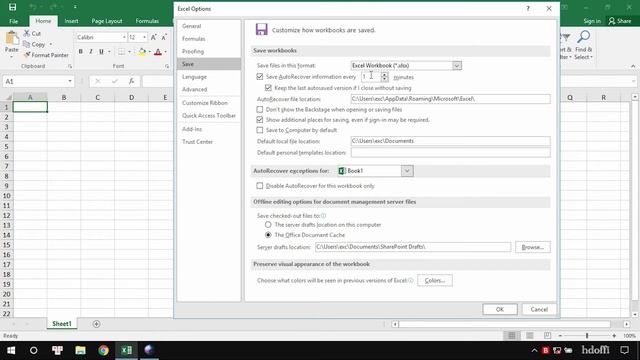Switch to Normal view icon in status bar

tap(511, 336)
